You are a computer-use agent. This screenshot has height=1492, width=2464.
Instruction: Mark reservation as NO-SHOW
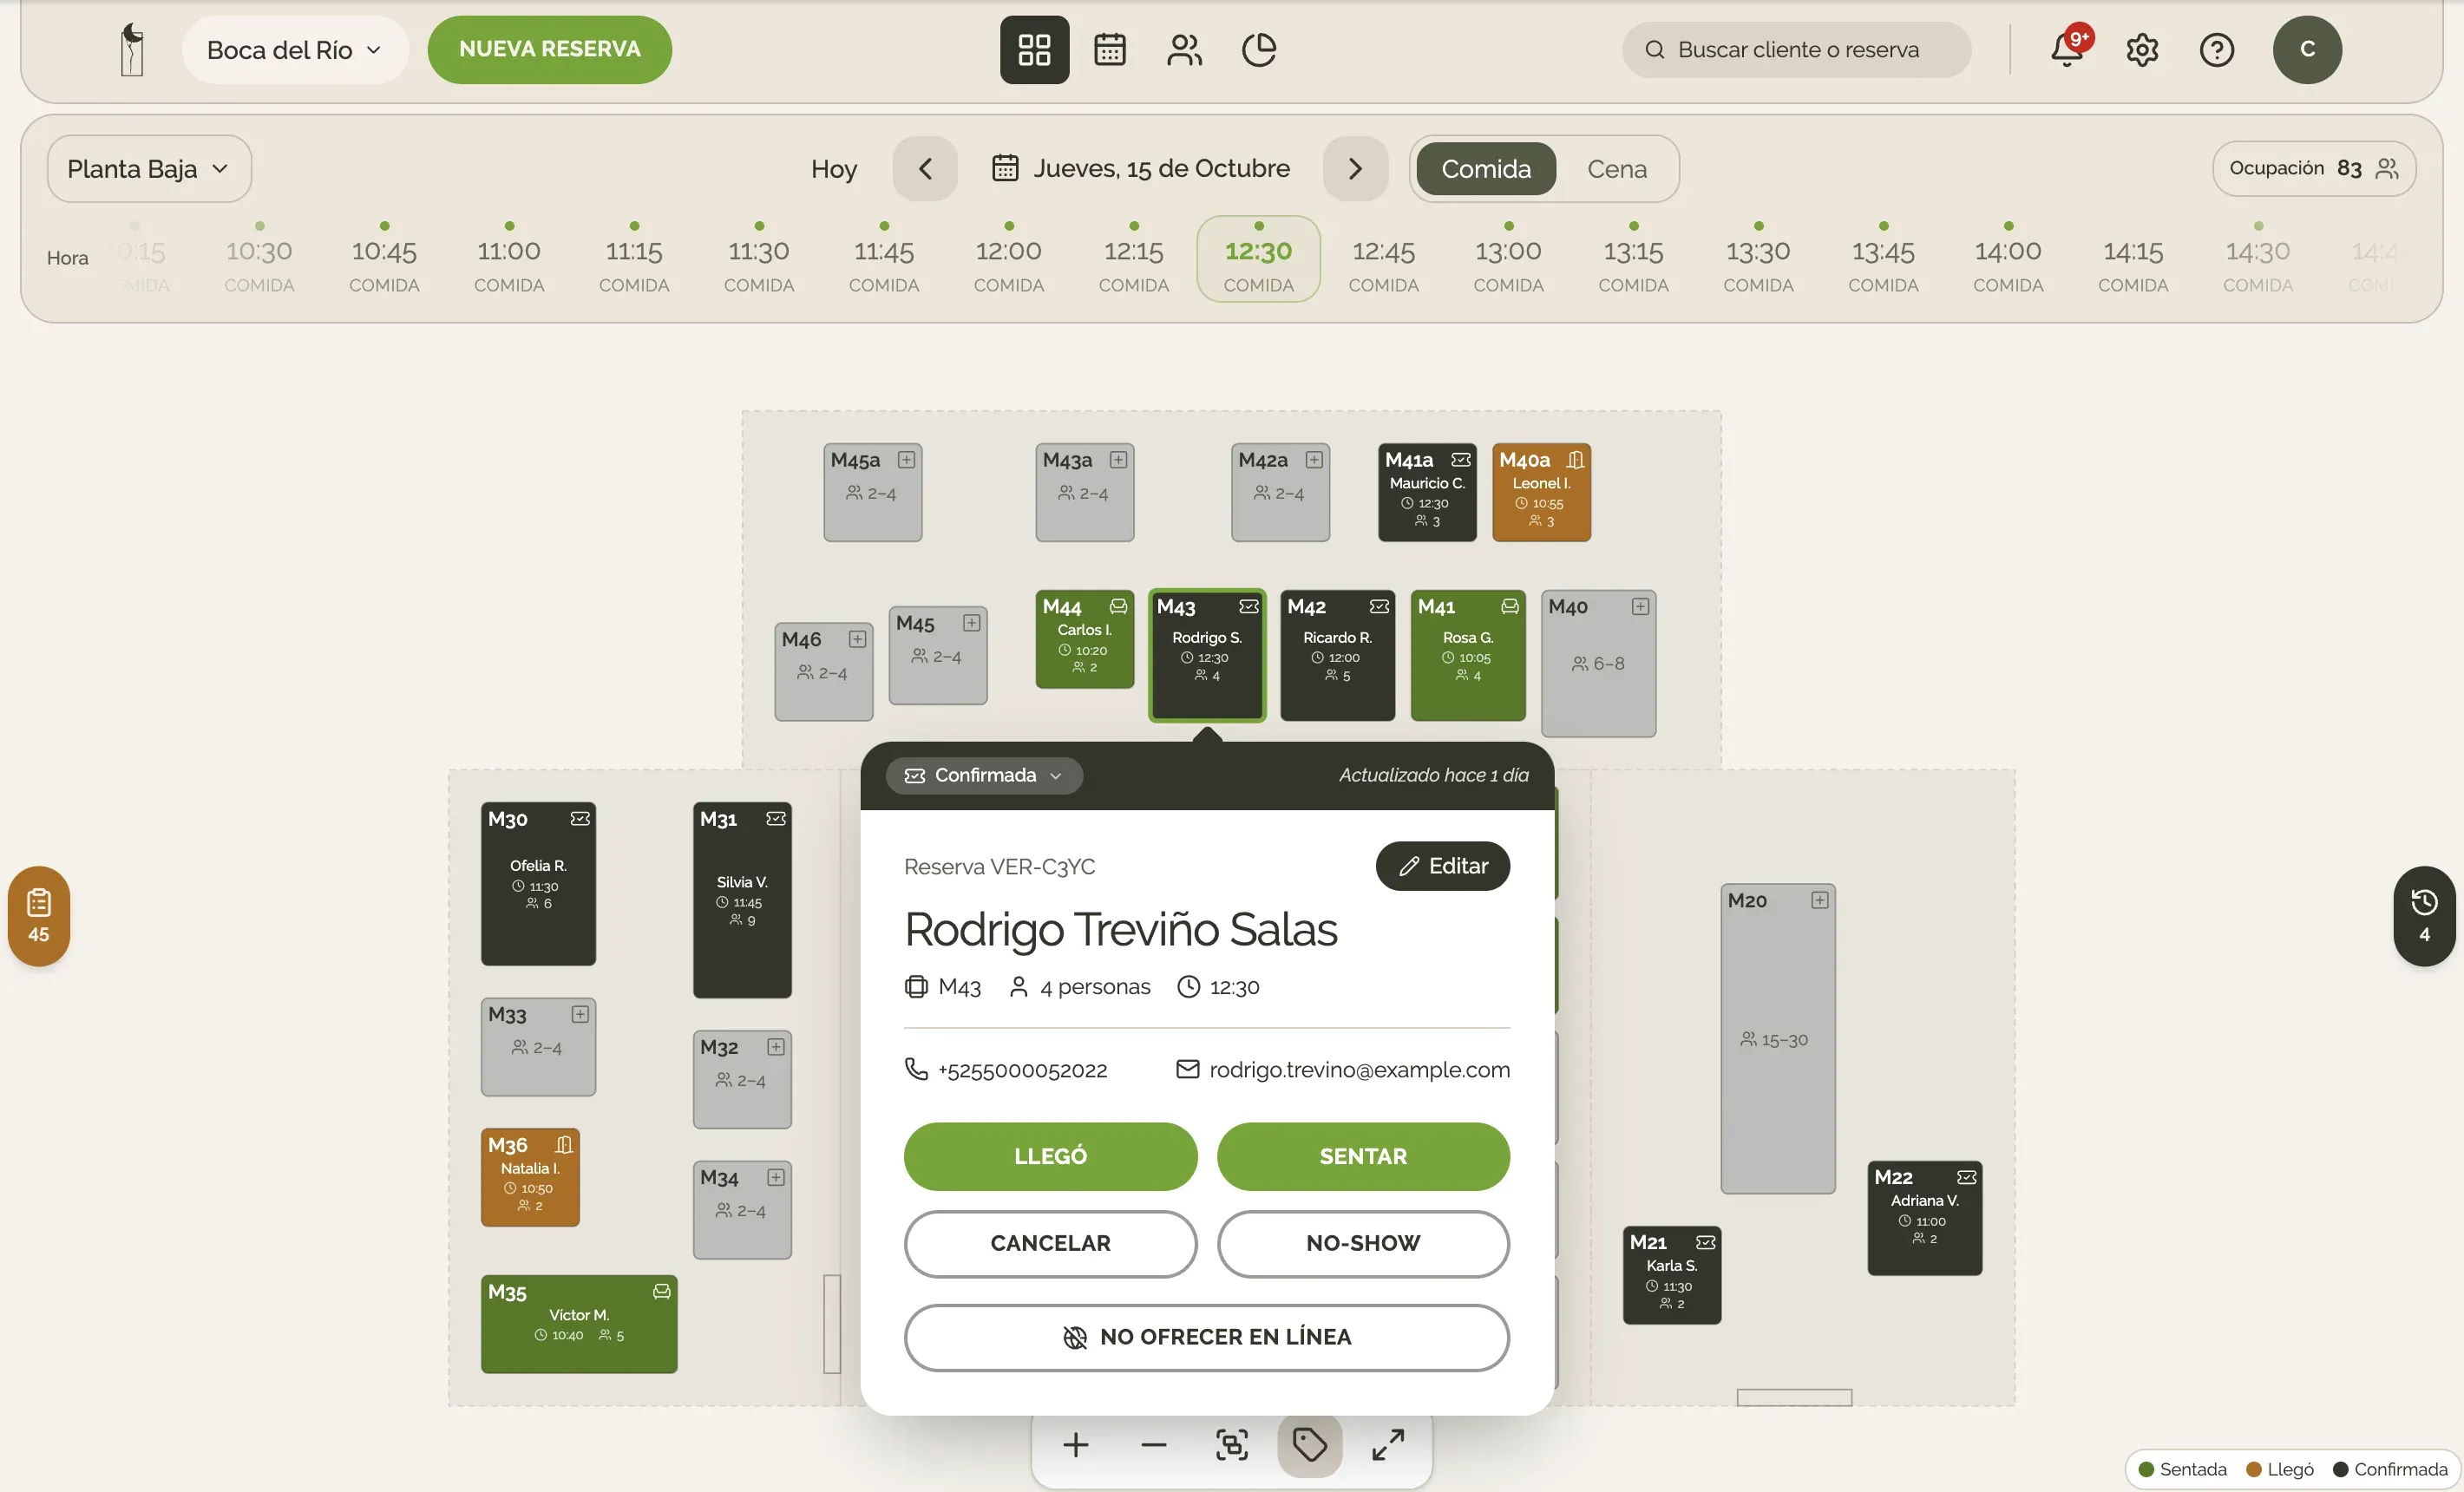(x=1363, y=1244)
